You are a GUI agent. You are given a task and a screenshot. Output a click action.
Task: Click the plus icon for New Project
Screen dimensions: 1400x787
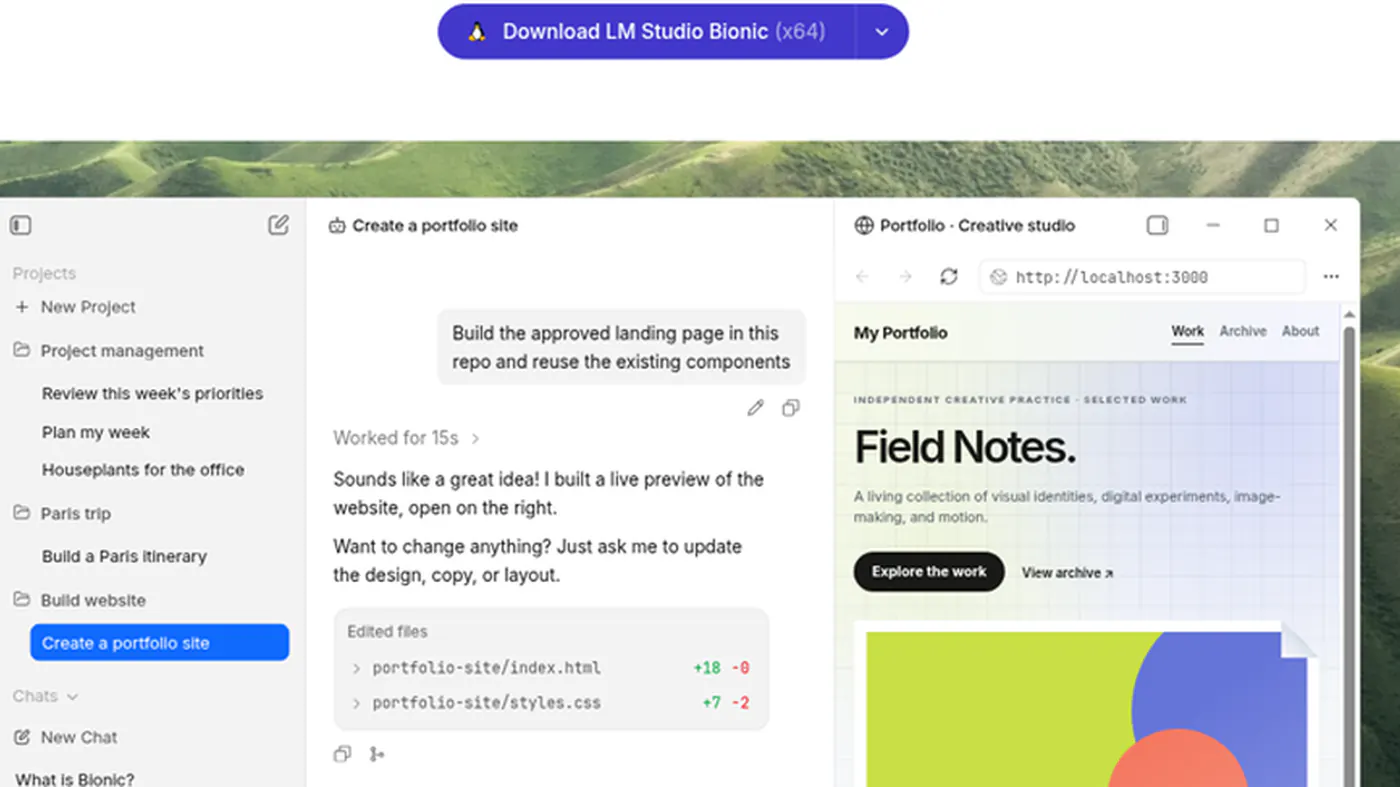pos(22,307)
